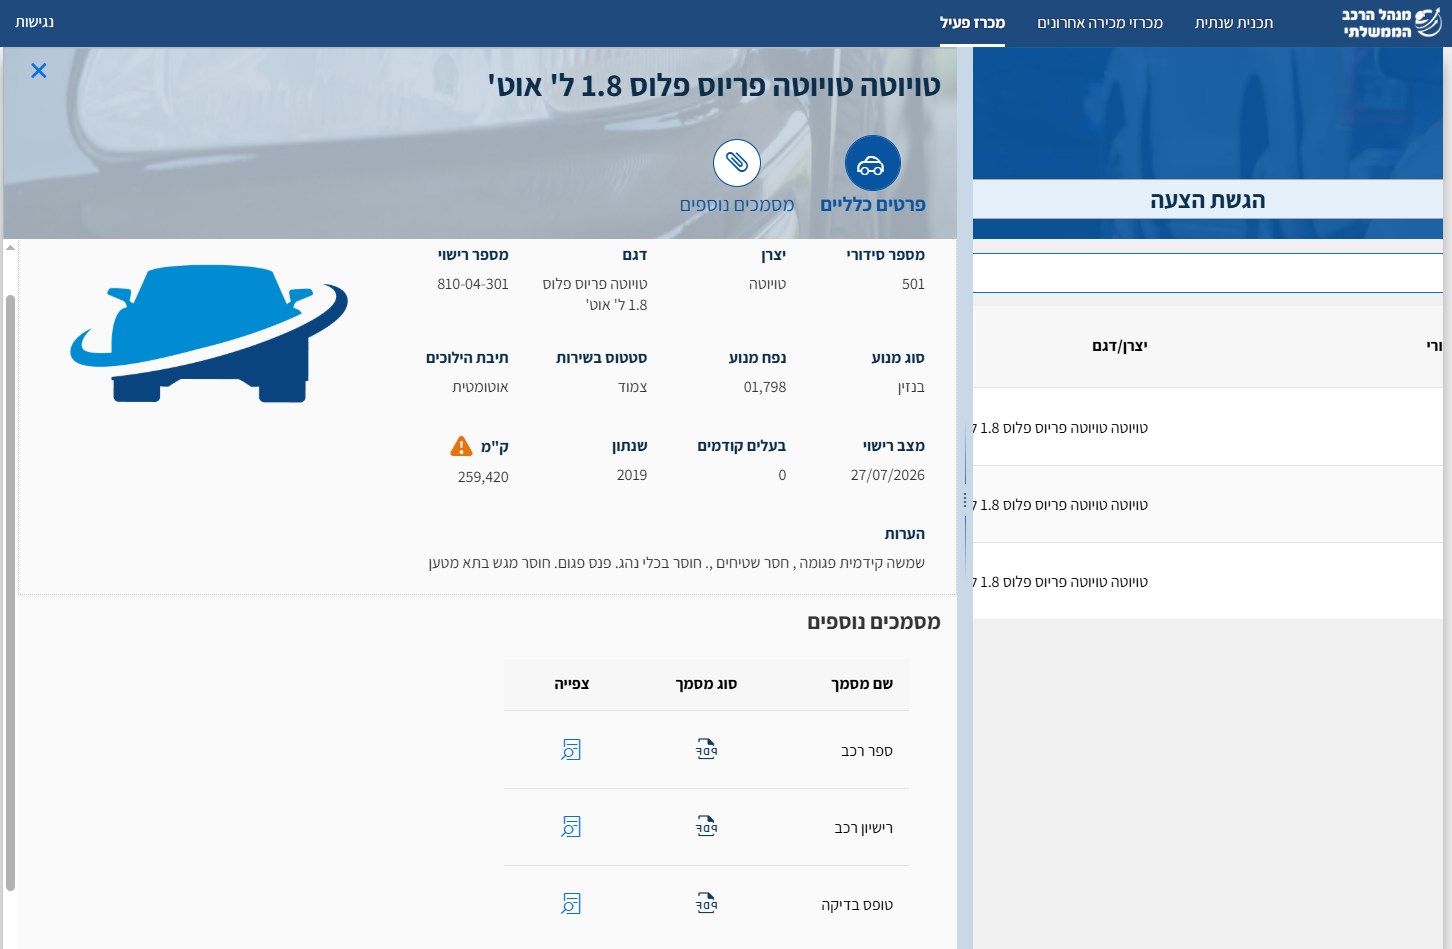Close the vehicle details panel
Screen dimensions: 1452x949
pos(39,70)
